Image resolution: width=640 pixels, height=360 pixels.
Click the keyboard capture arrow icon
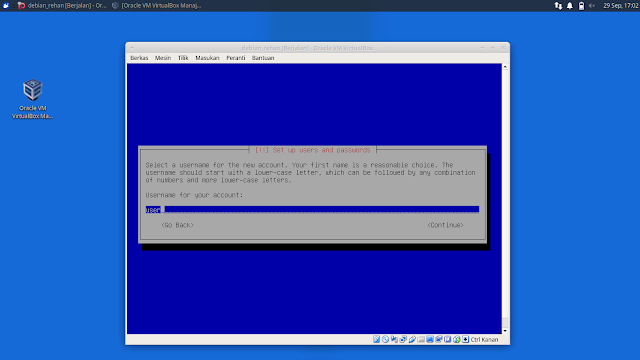tap(465, 339)
